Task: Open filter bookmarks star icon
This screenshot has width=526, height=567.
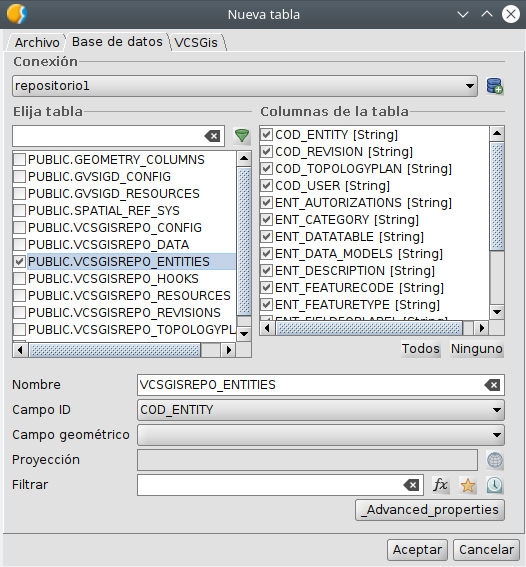Action: (467, 485)
